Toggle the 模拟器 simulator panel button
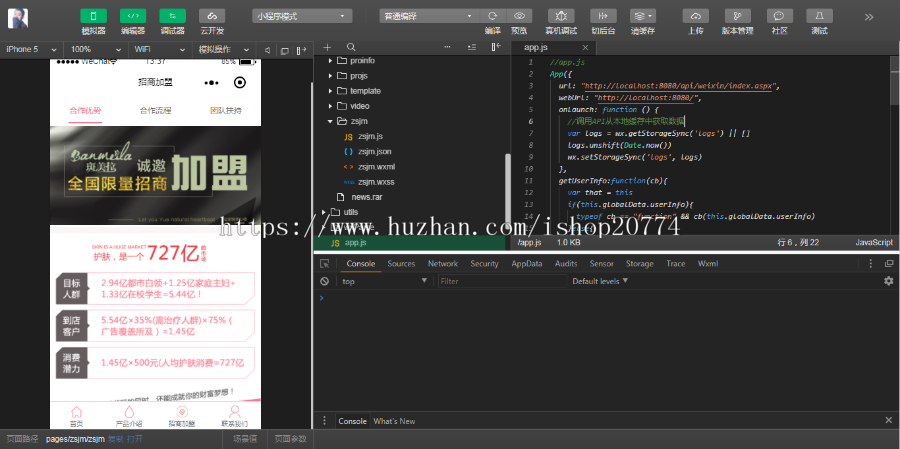 [93, 16]
